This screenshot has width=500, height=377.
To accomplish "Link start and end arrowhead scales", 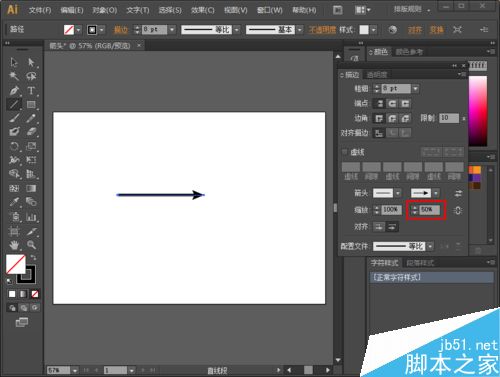I will coord(458,210).
